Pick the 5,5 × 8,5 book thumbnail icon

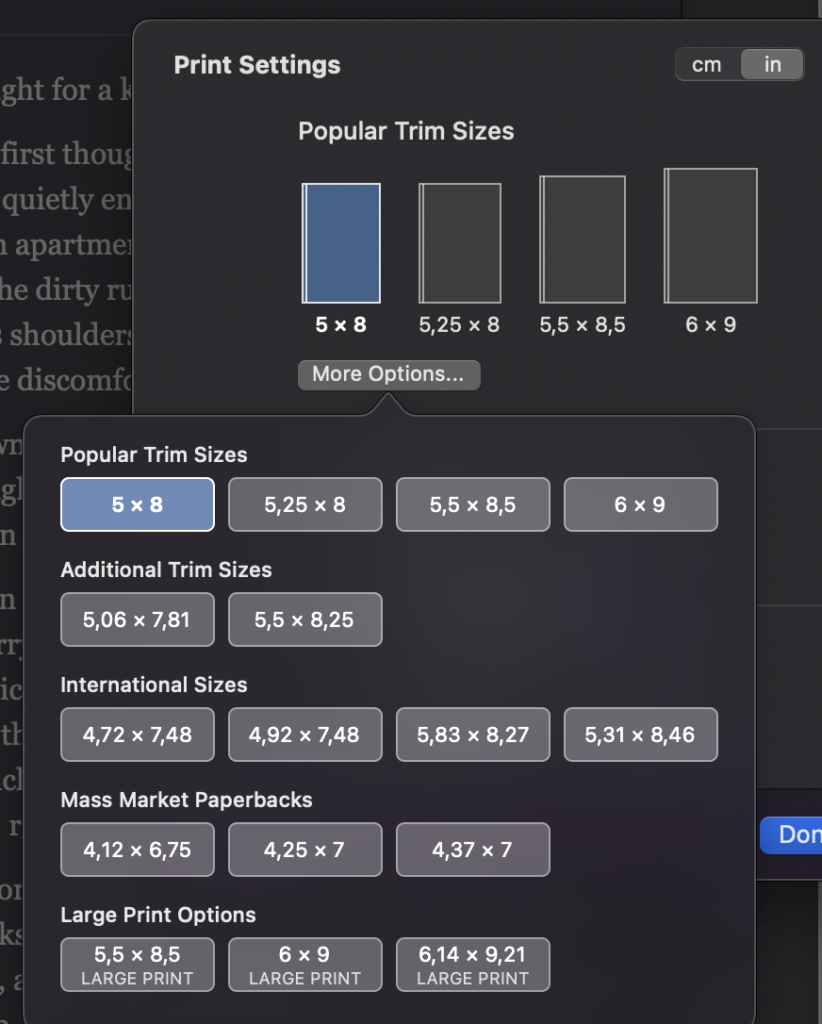point(582,240)
